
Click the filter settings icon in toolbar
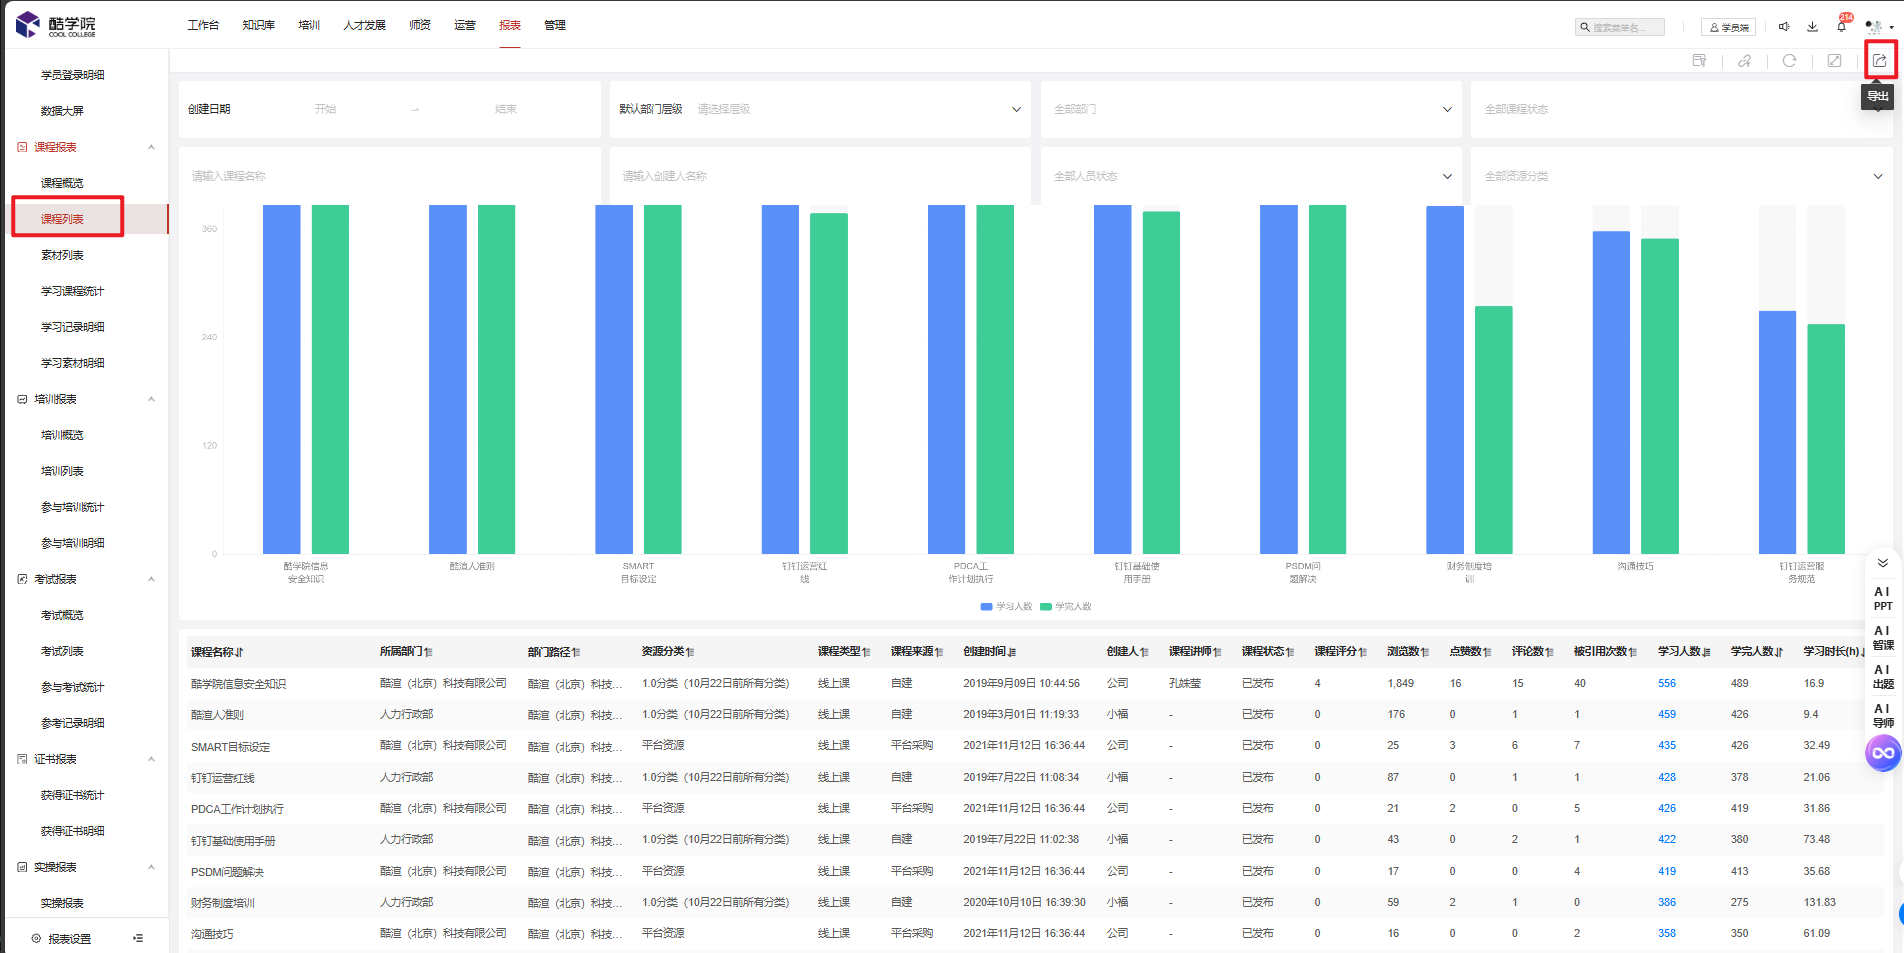1699,61
